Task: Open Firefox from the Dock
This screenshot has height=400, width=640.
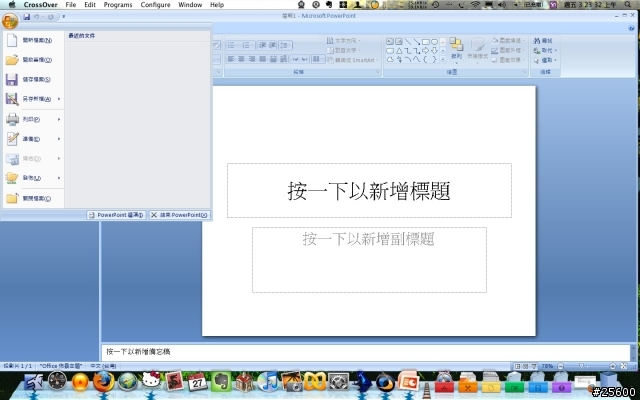Action: (104, 382)
